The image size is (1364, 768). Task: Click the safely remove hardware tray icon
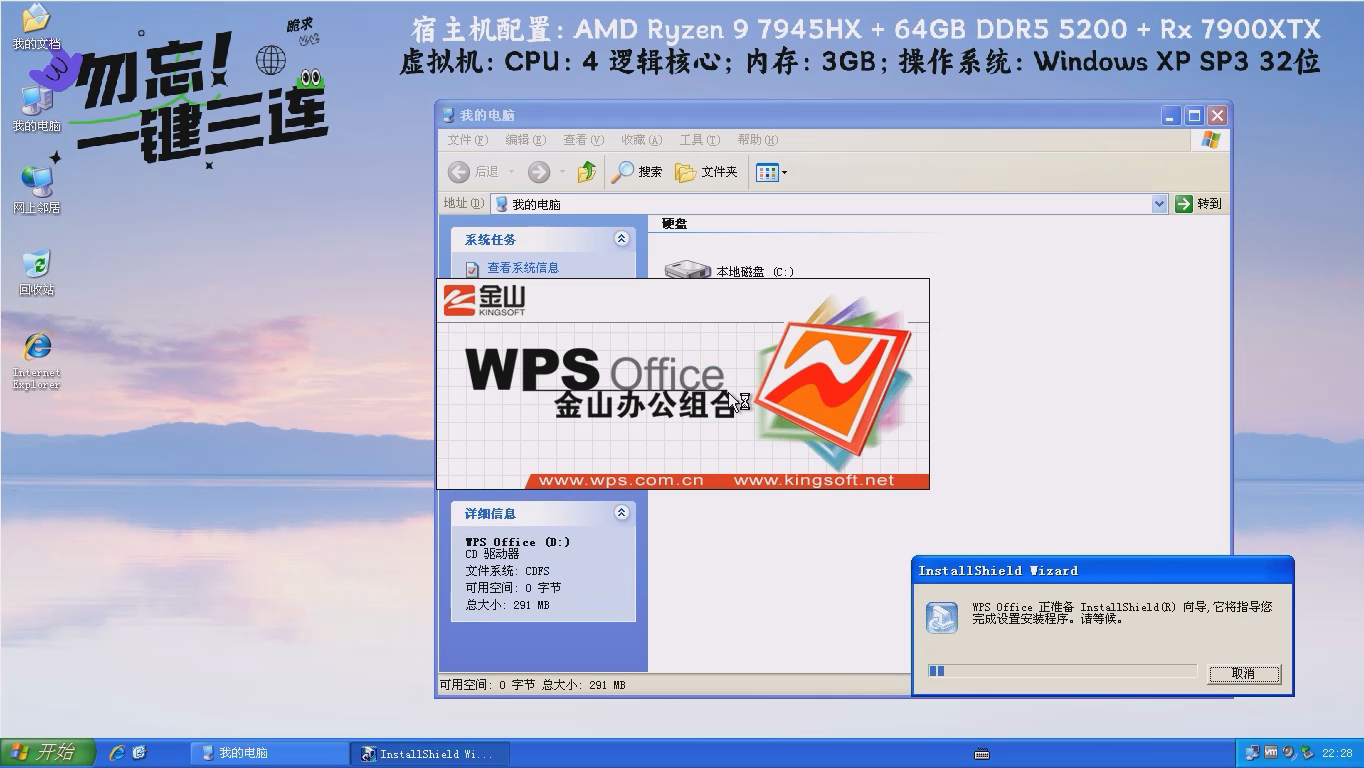pyautogui.click(x=1306, y=753)
